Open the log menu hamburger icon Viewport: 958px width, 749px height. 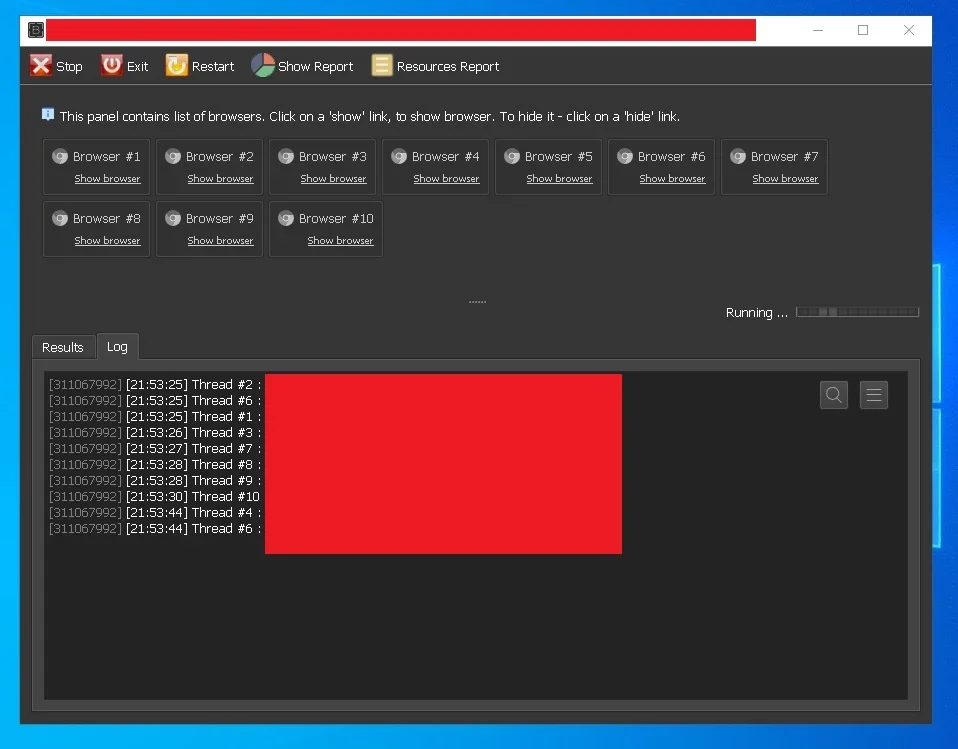point(874,395)
